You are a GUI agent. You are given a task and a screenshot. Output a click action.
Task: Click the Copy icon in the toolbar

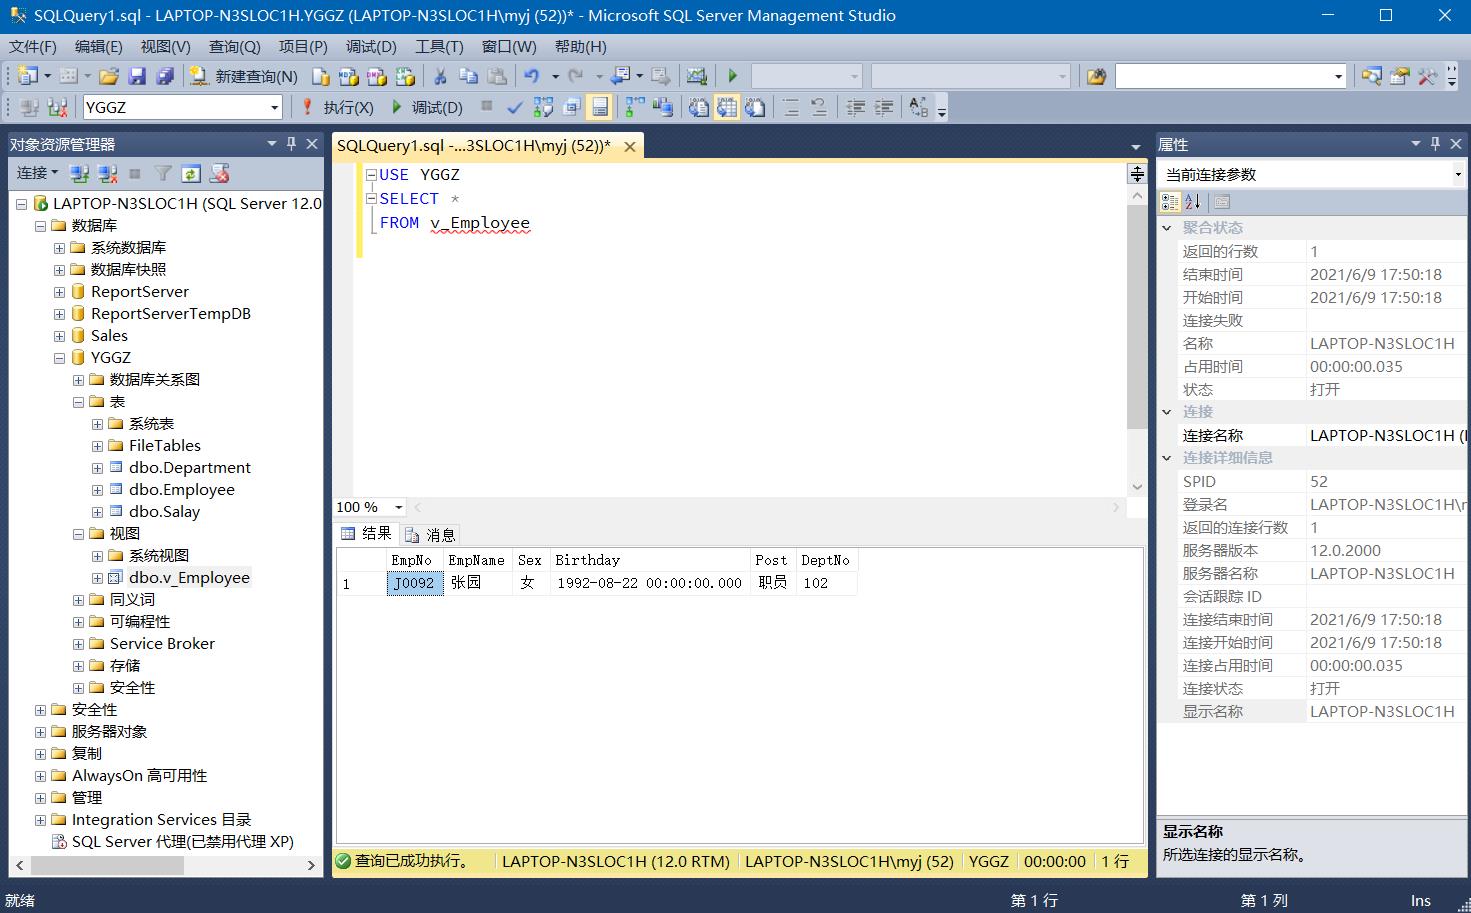point(468,76)
